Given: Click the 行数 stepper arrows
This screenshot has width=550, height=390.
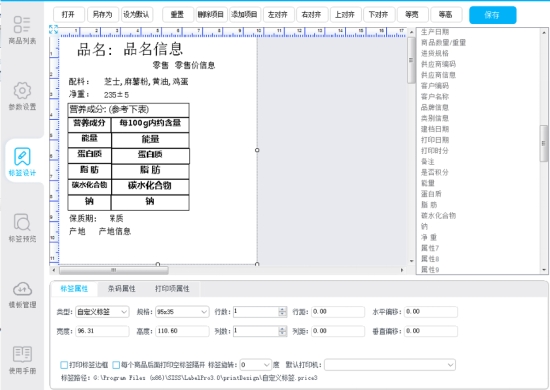Looking at the screenshot, I should [x=282, y=311].
